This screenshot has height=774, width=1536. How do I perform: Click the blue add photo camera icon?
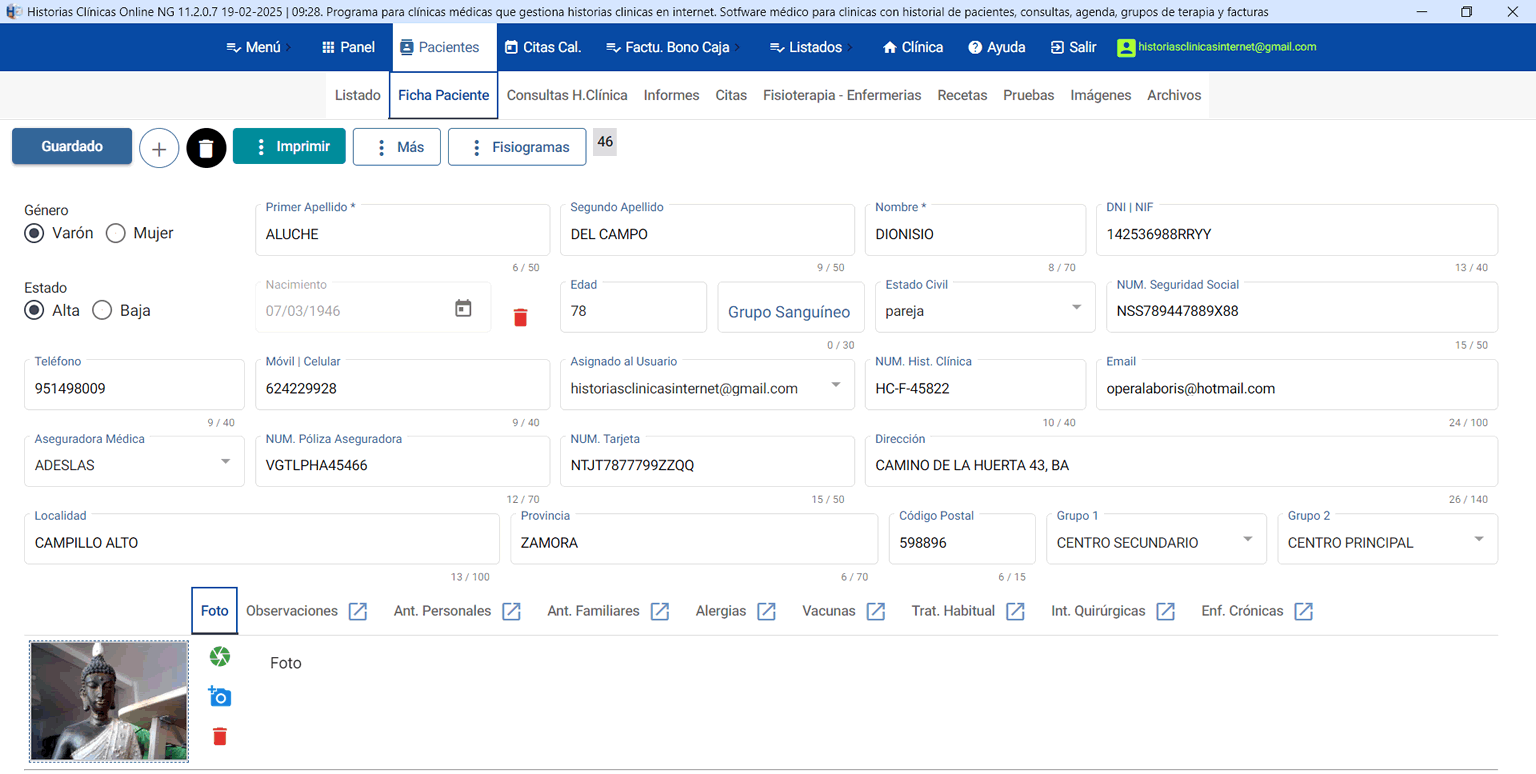[x=220, y=696]
